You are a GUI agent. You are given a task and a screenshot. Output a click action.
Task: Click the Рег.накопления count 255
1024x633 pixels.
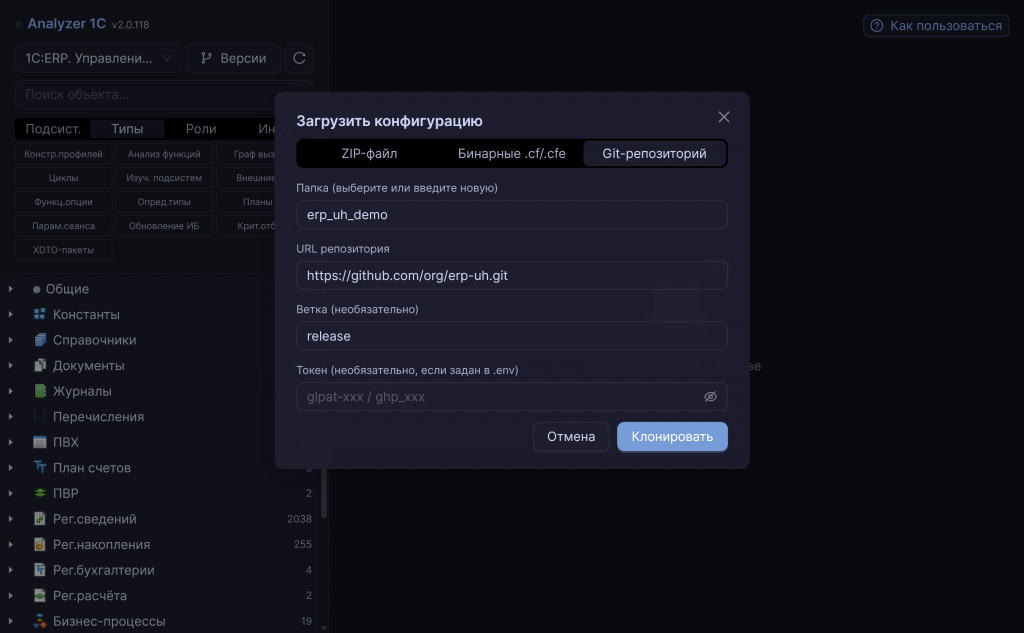(302, 544)
